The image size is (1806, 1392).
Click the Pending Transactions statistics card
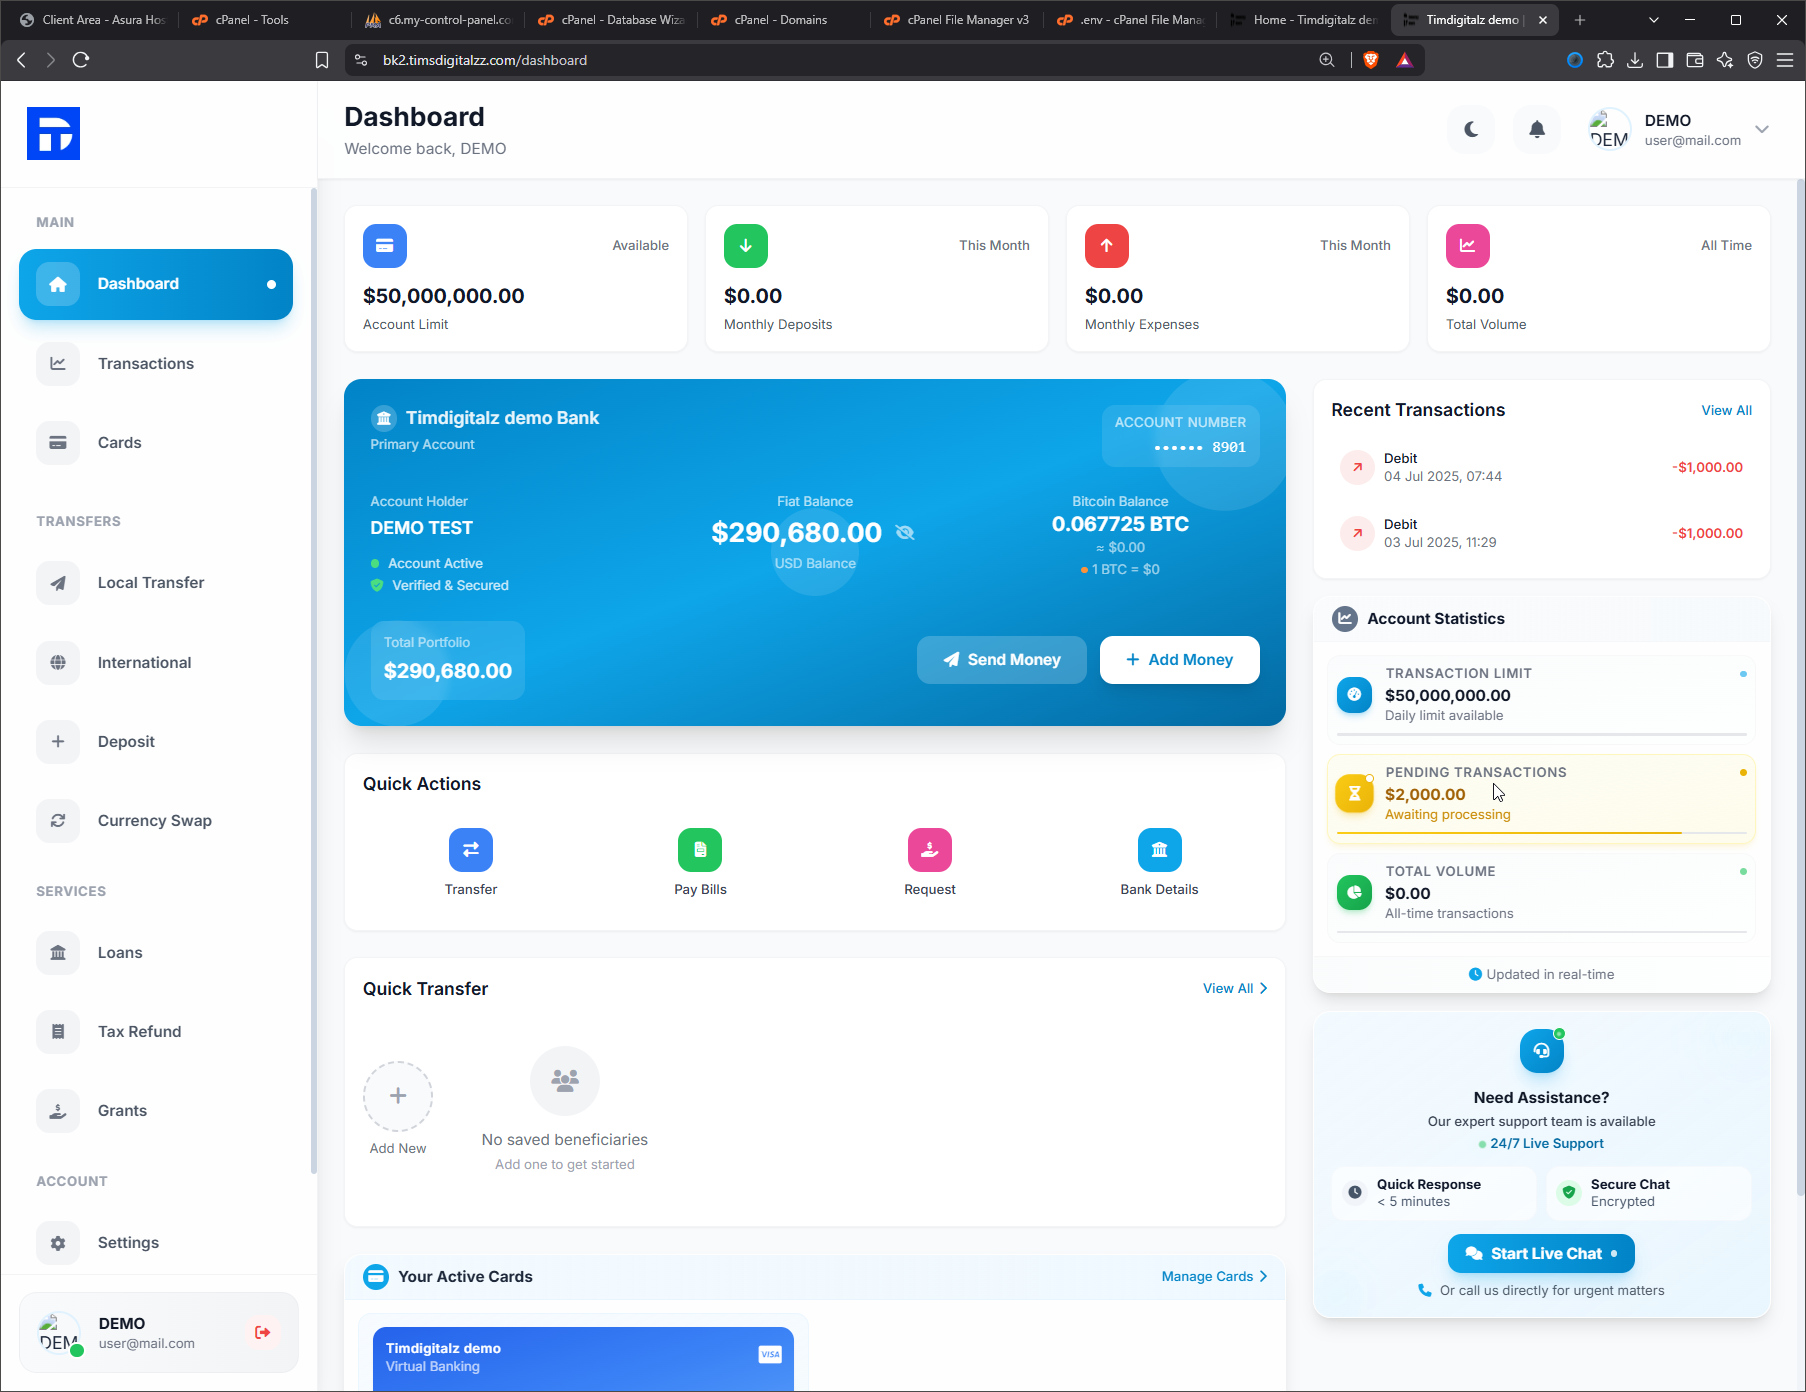[1541, 797]
